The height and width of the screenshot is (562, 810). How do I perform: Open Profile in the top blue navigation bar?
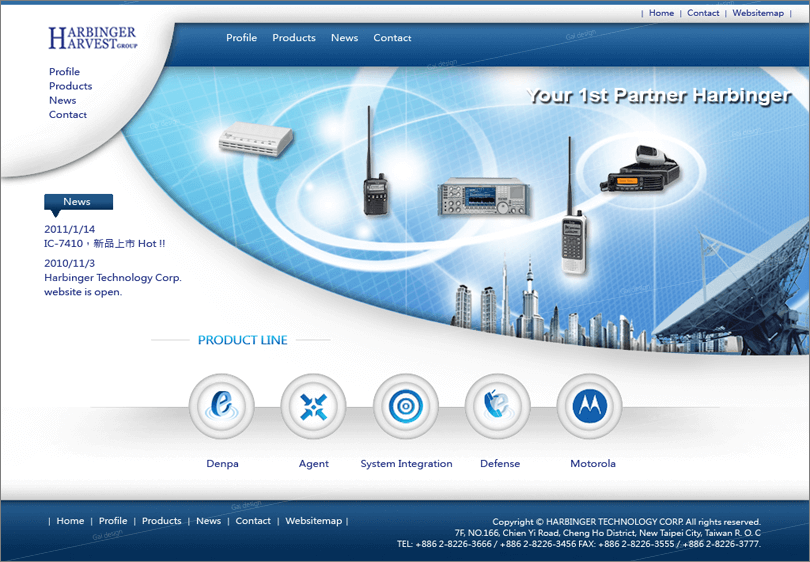click(241, 38)
